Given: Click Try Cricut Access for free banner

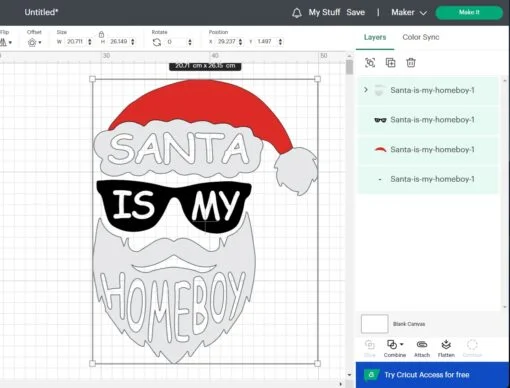Looking at the screenshot, I should [433, 375].
